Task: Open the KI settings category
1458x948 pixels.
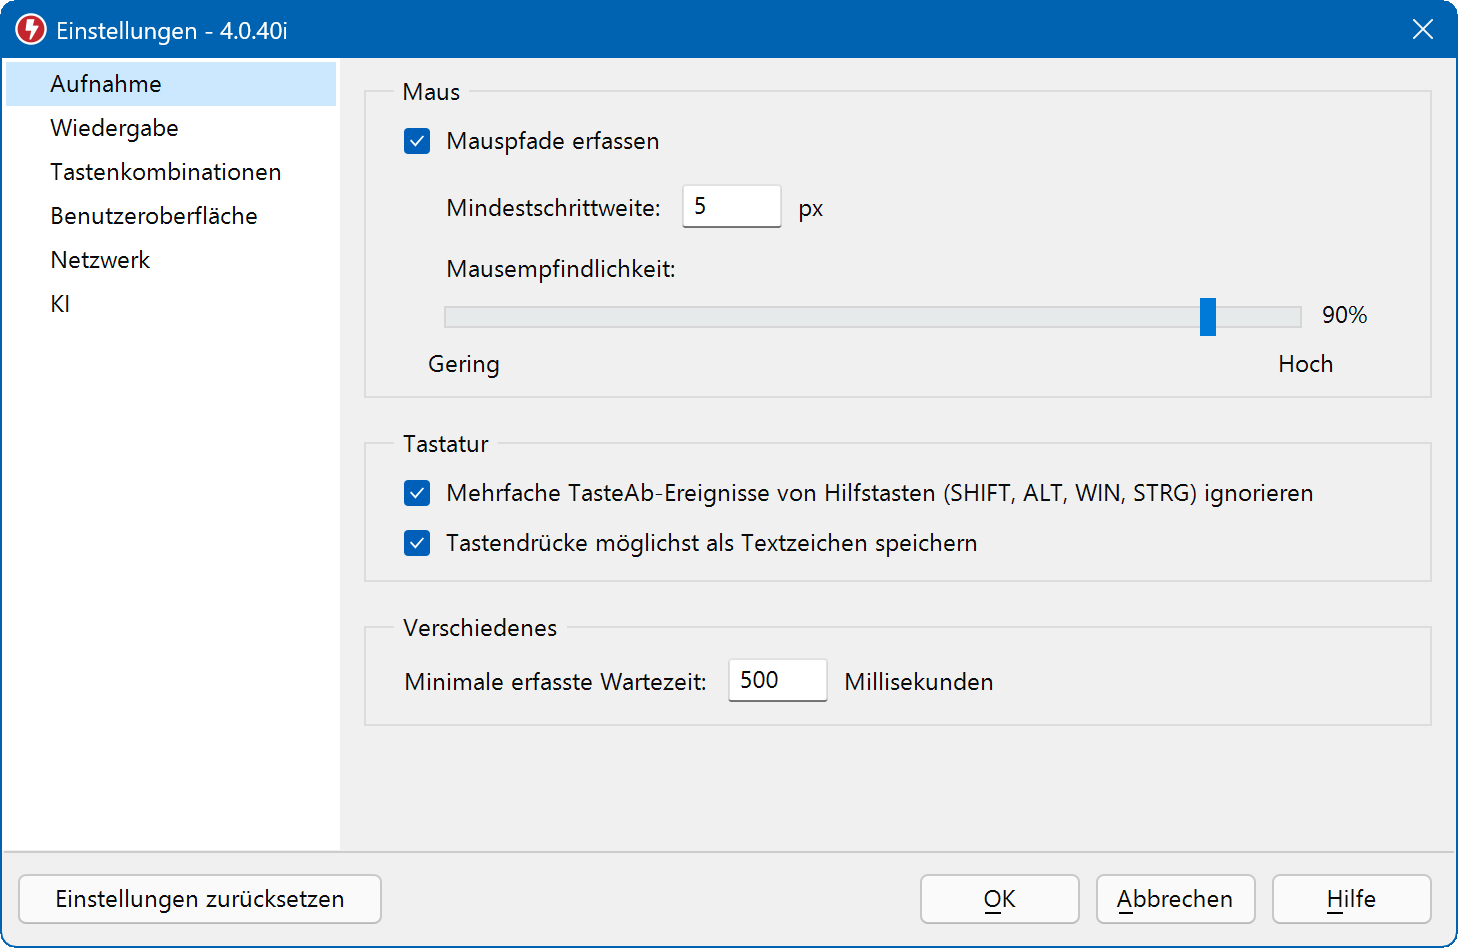Action: tap(60, 304)
